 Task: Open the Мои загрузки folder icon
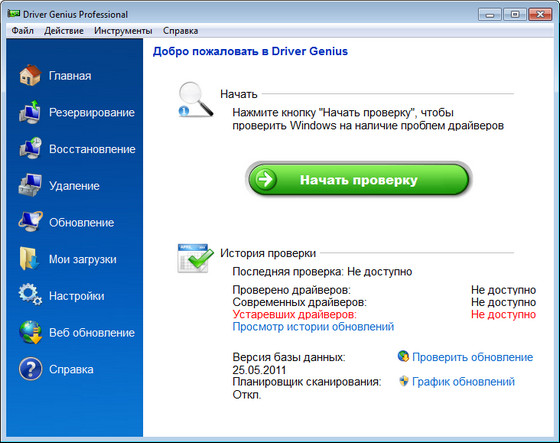tap(29, 259)
